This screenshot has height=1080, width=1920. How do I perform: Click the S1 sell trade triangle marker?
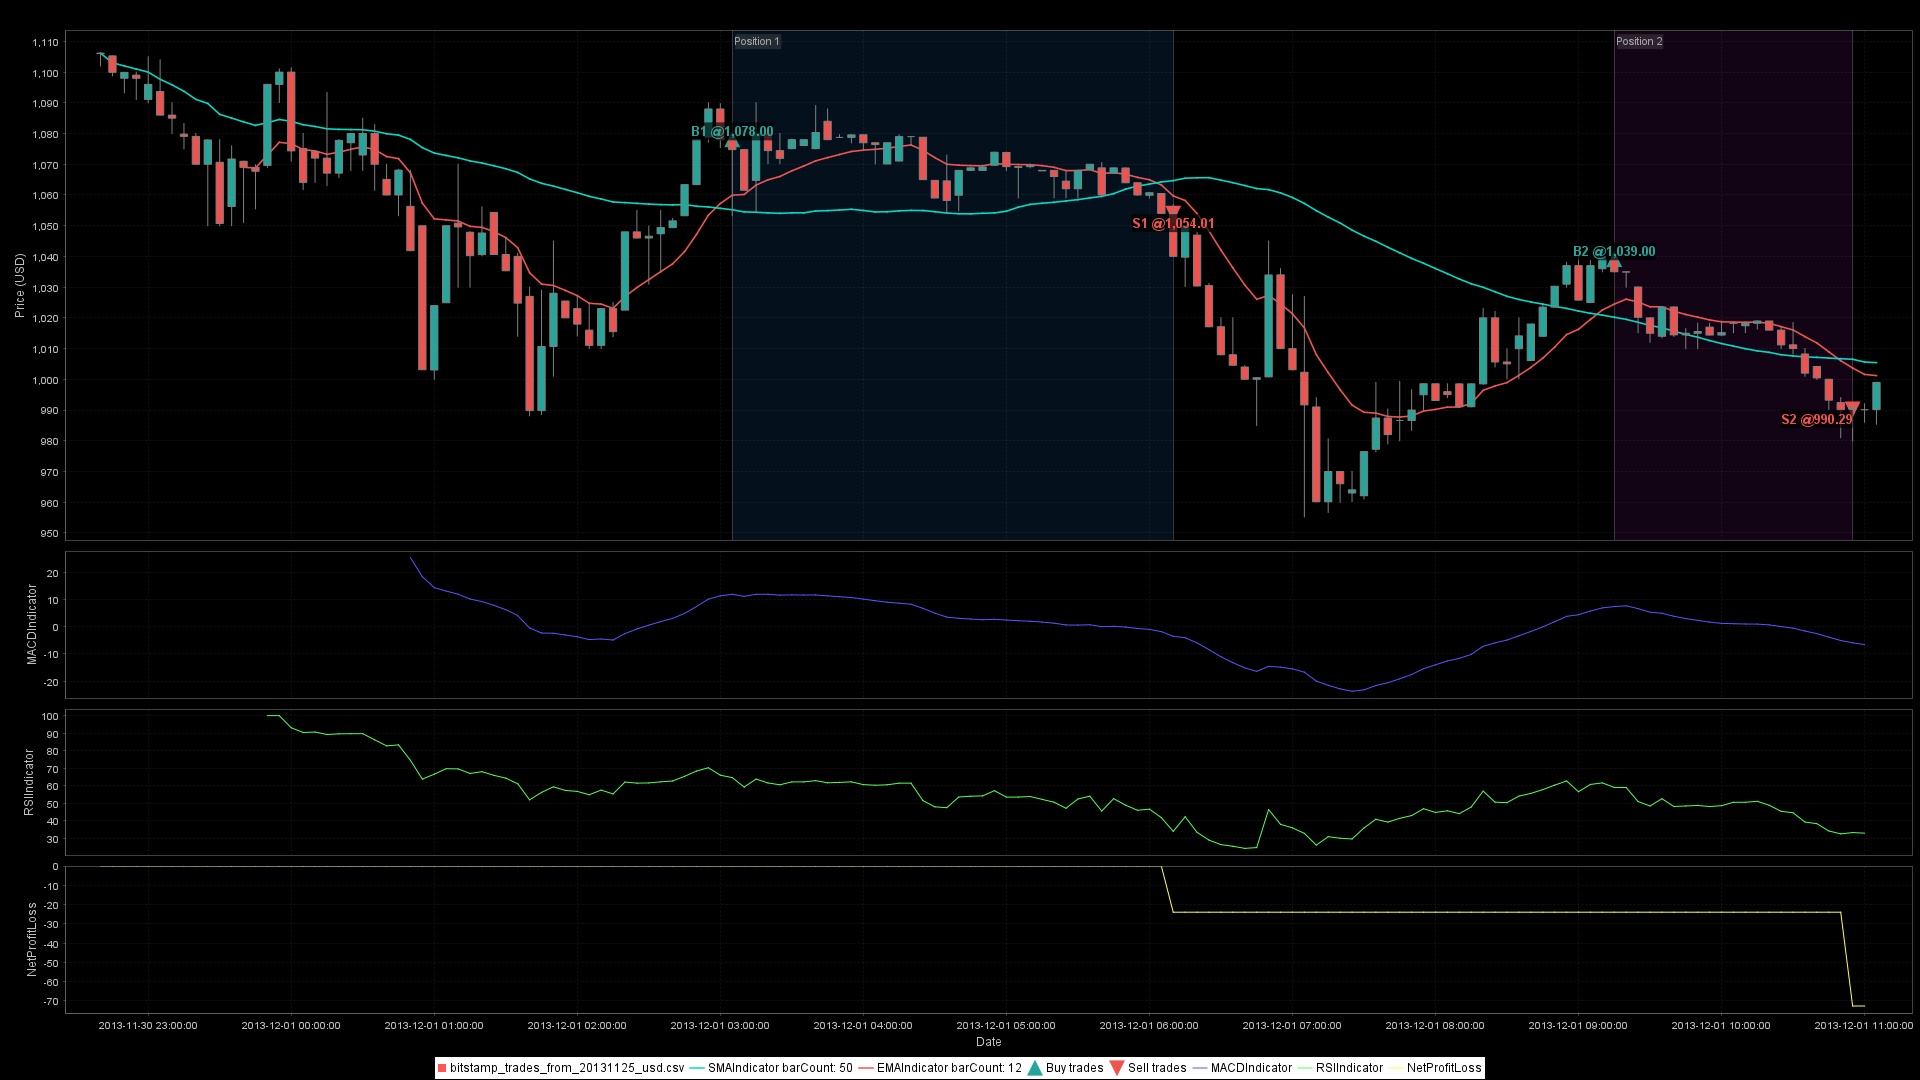[x=1173, y=211]
